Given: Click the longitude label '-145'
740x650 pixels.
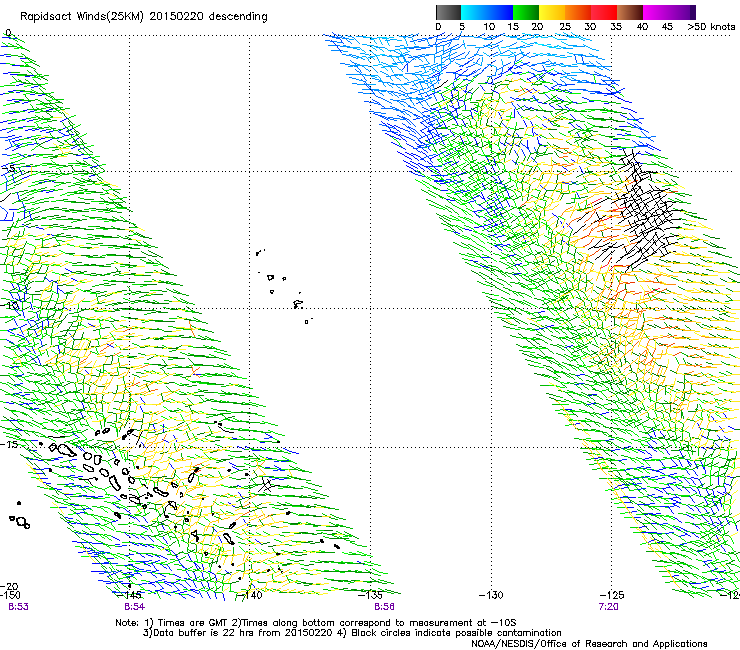Looking at the screenshot, I should pos(128,595).
